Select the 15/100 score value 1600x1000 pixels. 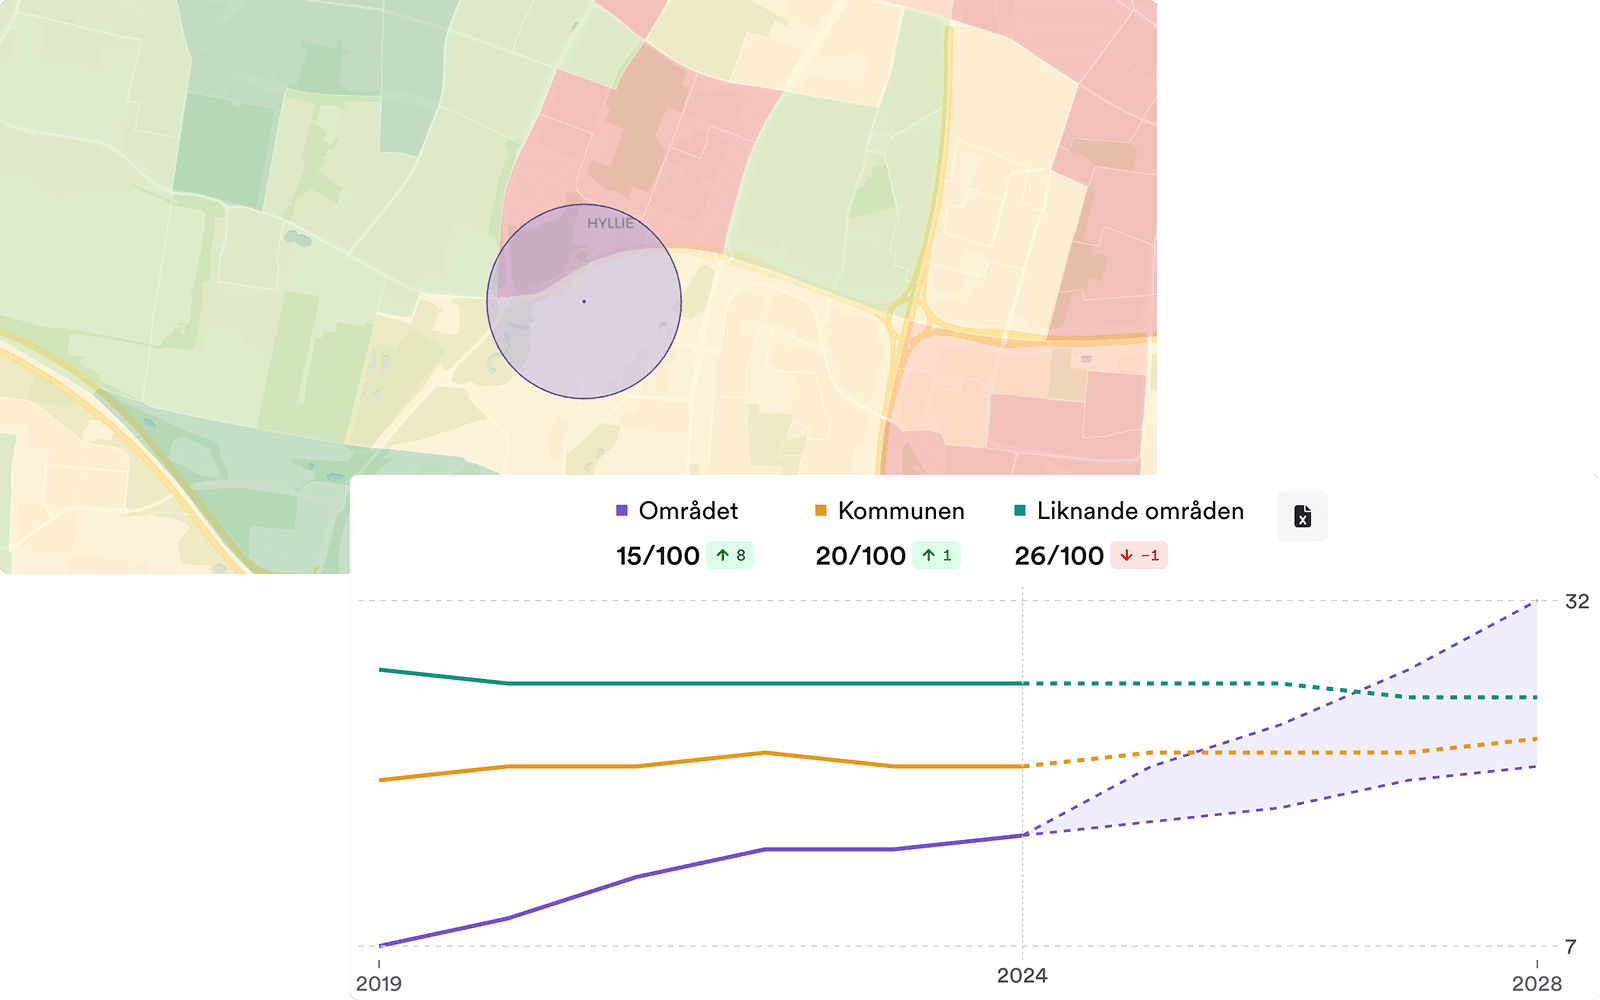pos(657,556)
